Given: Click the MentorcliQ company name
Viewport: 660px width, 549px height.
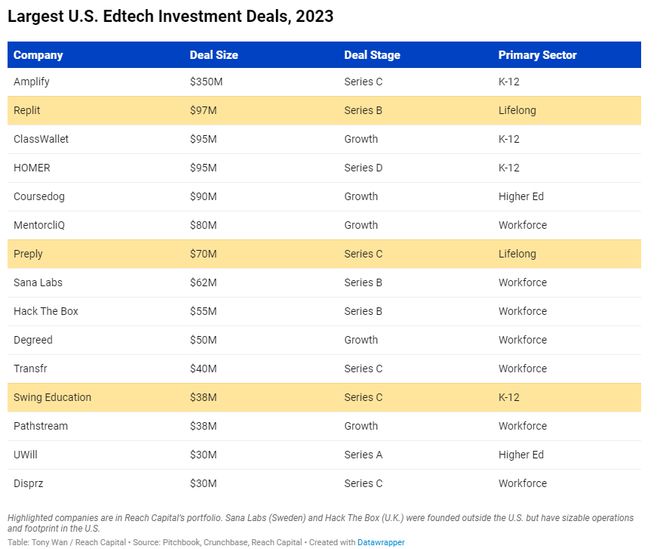Looking at the screenshot, I should (41, 225).
